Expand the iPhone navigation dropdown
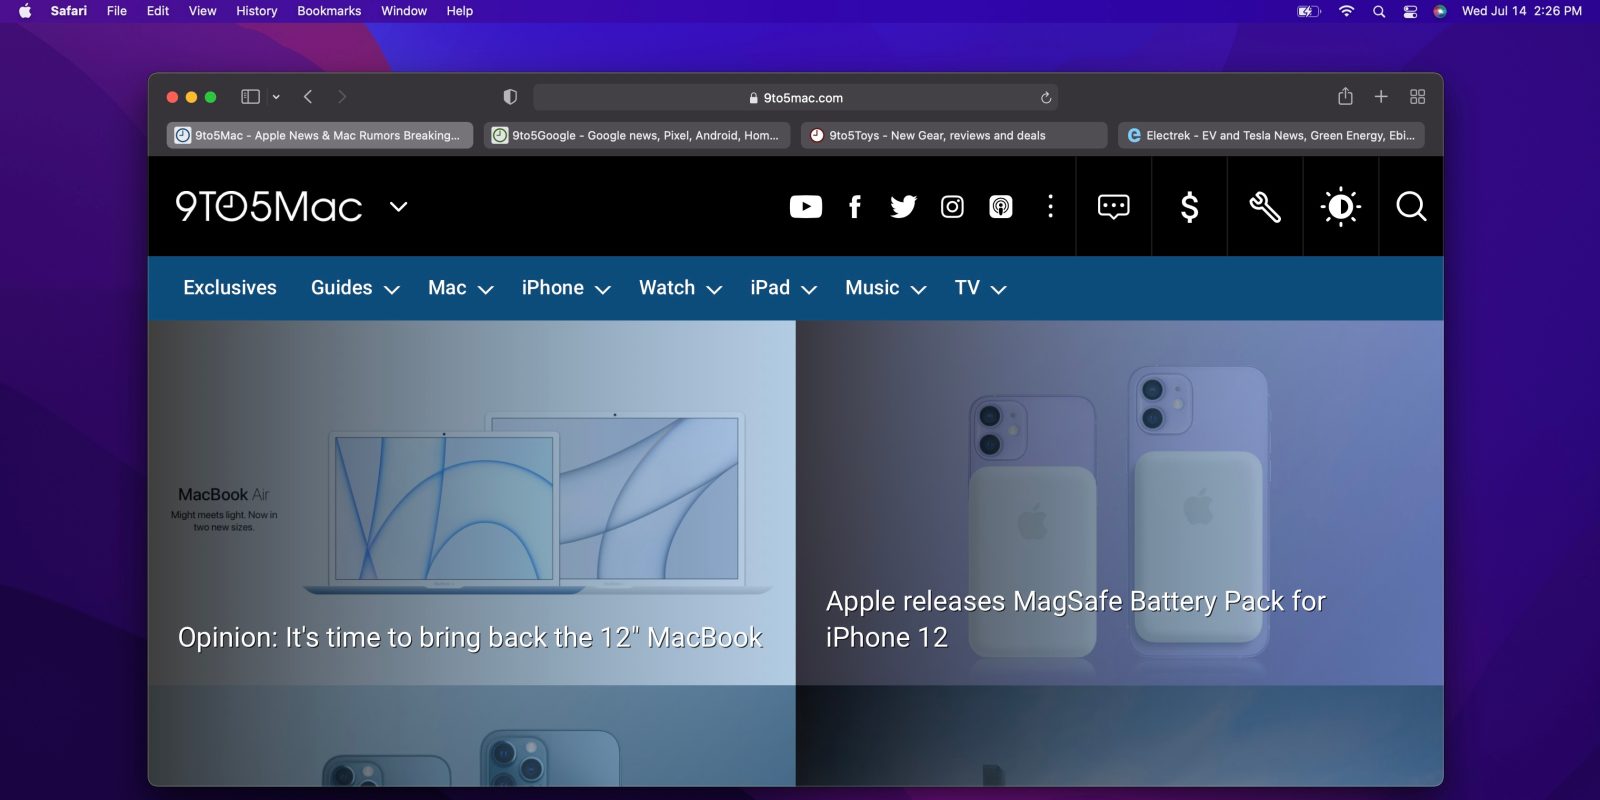The width and height of the screenshot is (1600, 800). click(x=565, y=288)
